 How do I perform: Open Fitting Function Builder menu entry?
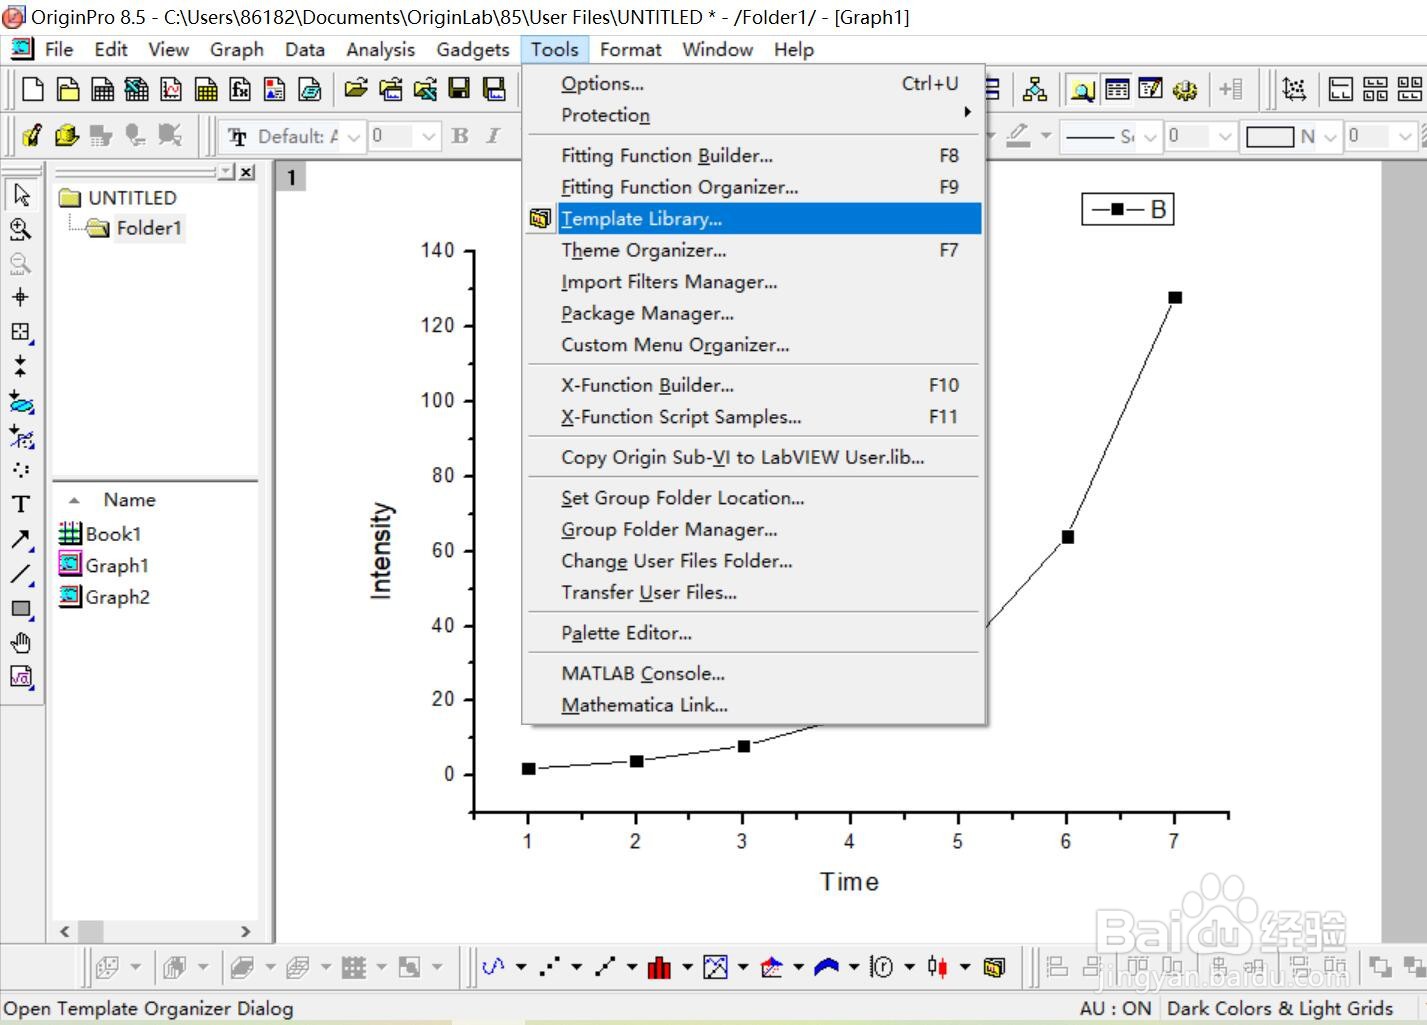(754, 156)
